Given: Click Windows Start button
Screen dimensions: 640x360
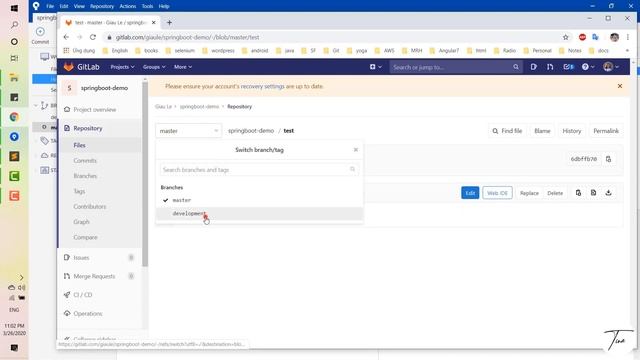Looking at the screenshot, I should [x=14, y=8].
